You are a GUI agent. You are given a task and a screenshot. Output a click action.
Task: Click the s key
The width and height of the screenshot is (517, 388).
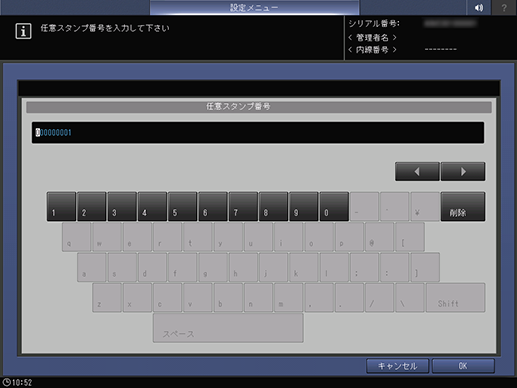click(122, 267)
